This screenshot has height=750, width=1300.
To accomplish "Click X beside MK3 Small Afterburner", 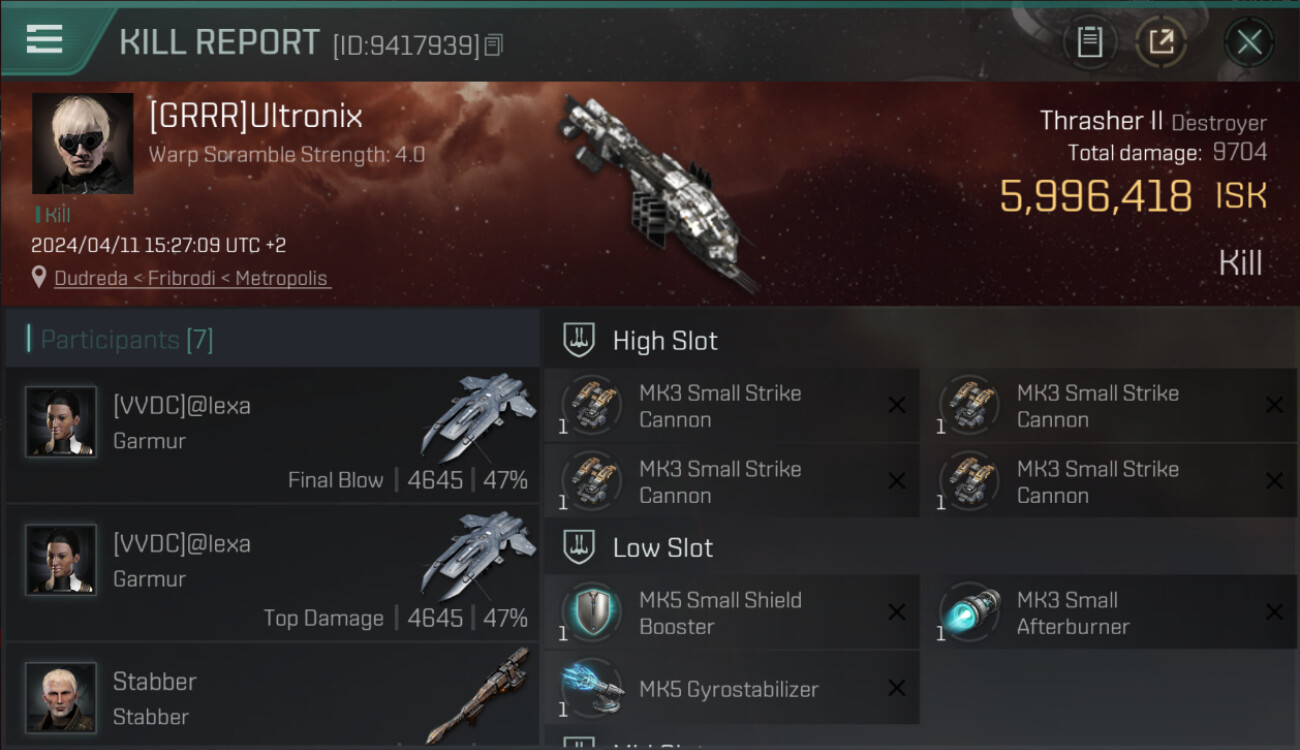I will tap(1274, 612).
